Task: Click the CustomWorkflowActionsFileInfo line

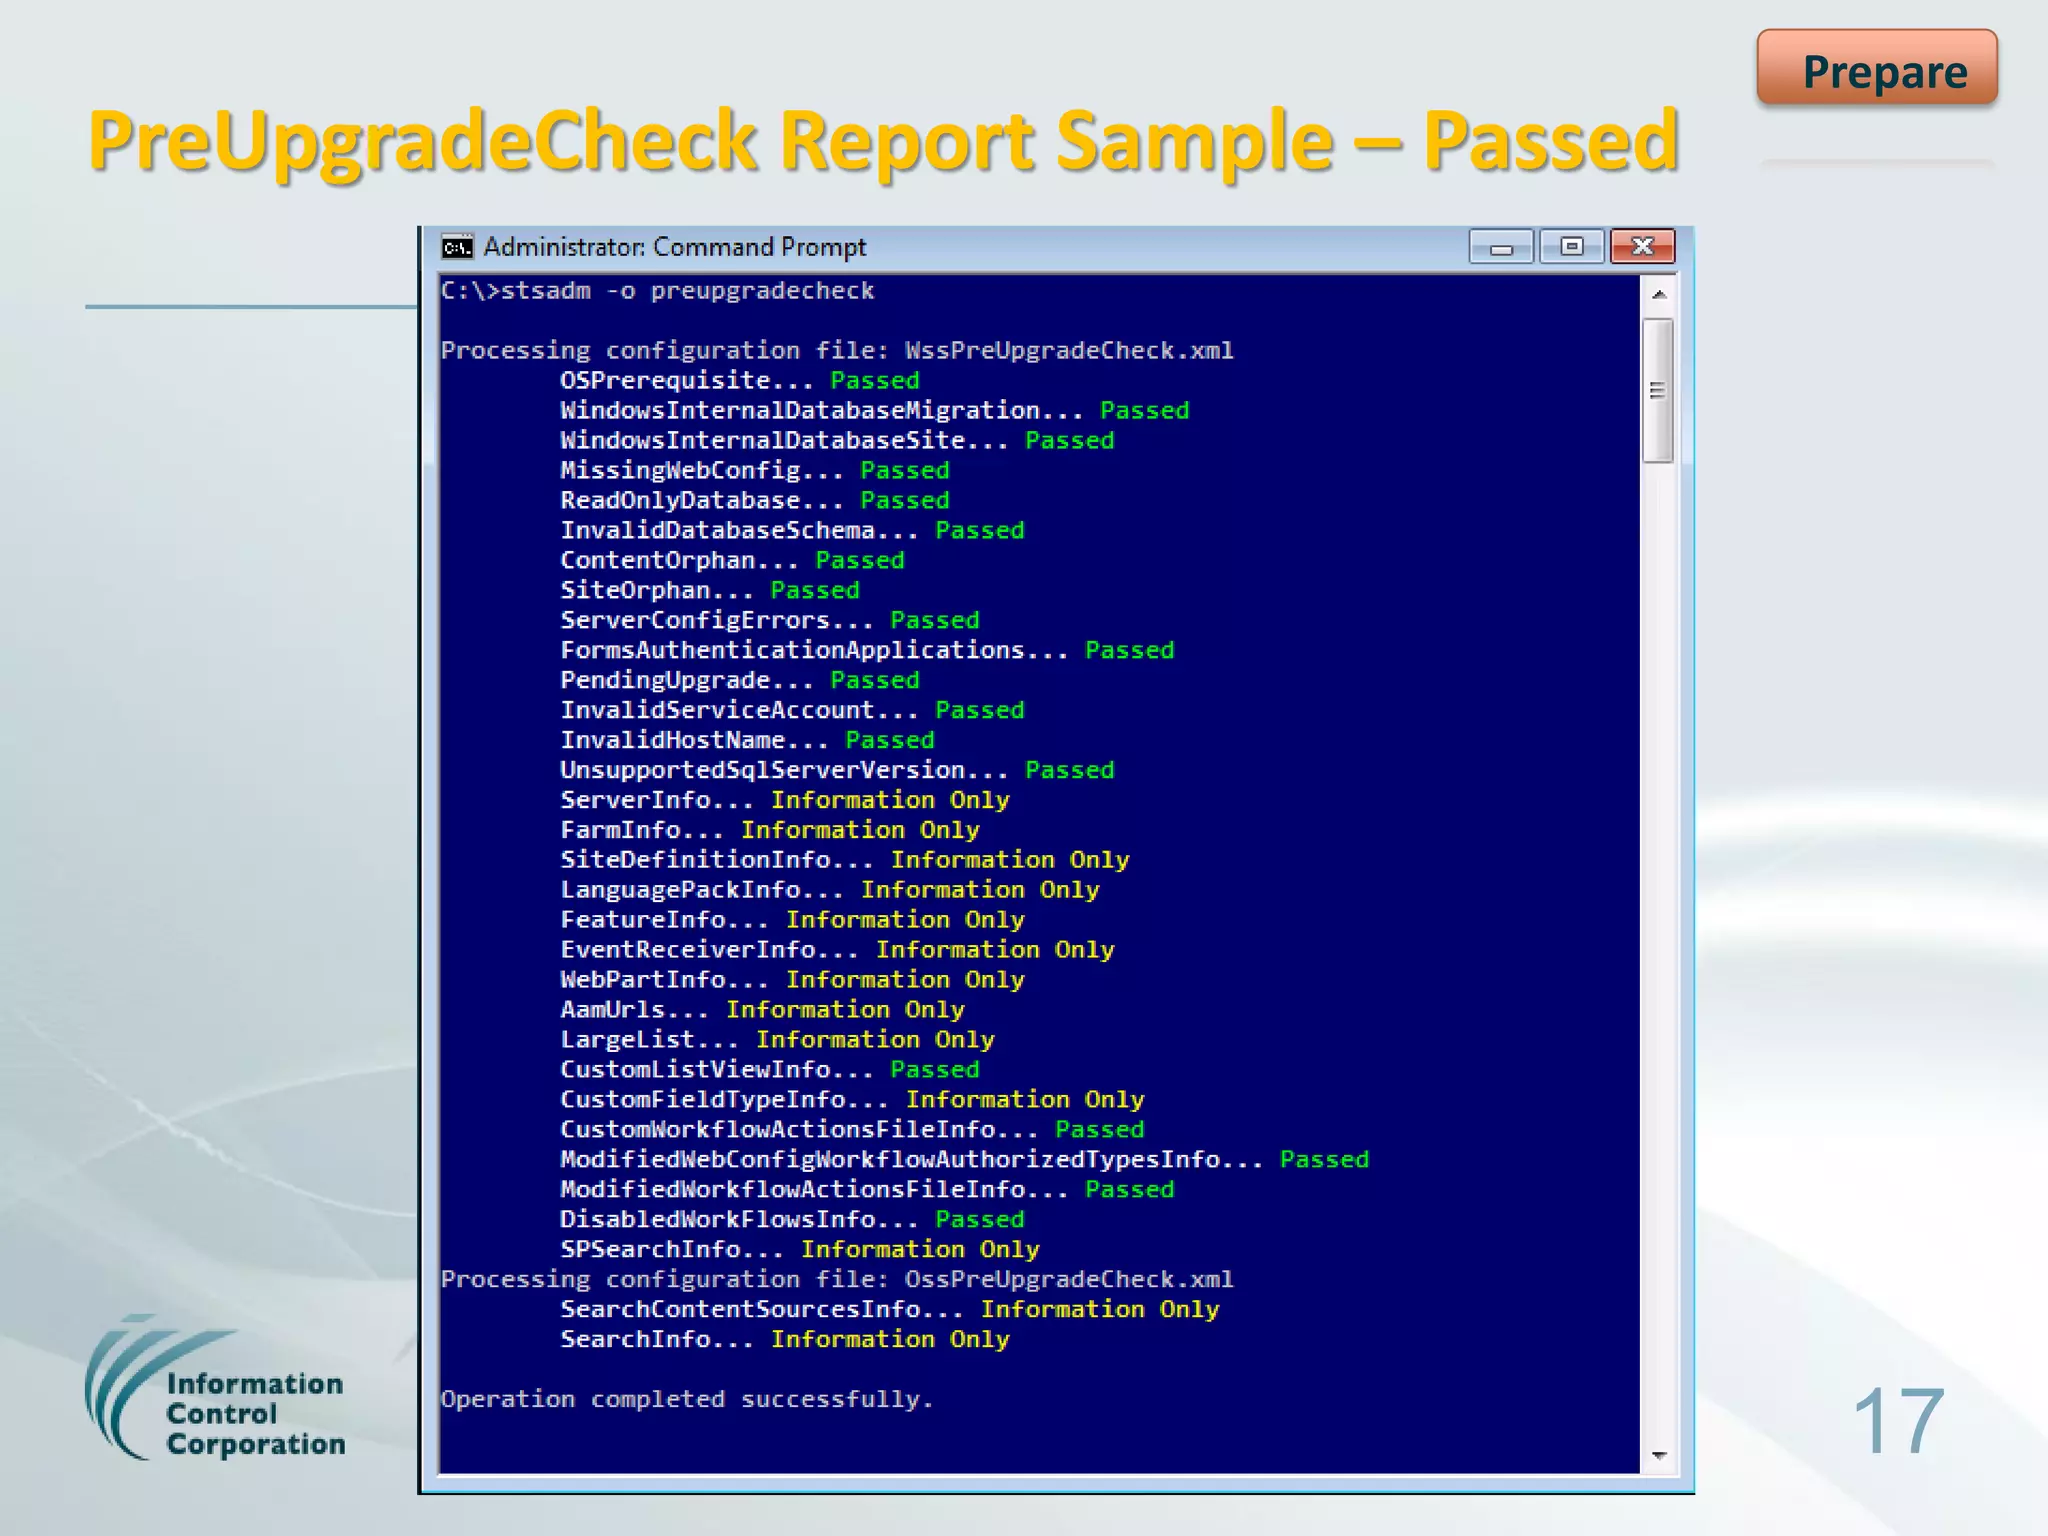Action: tap(852, 1131)
